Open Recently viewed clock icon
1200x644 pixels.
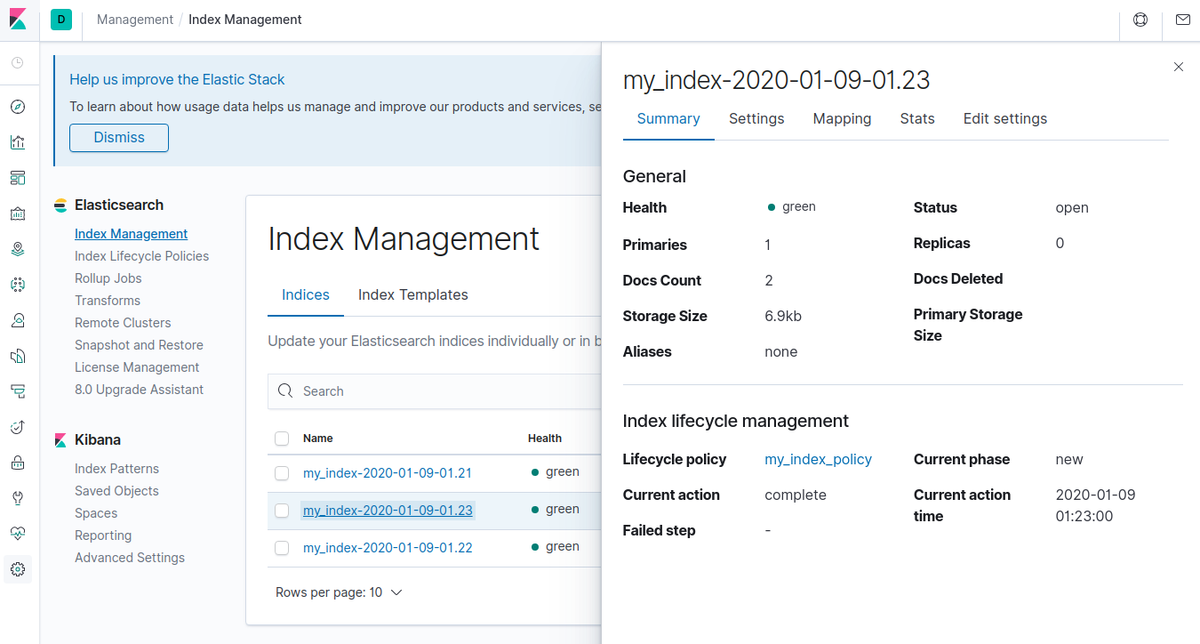click(x=18, y=62)
